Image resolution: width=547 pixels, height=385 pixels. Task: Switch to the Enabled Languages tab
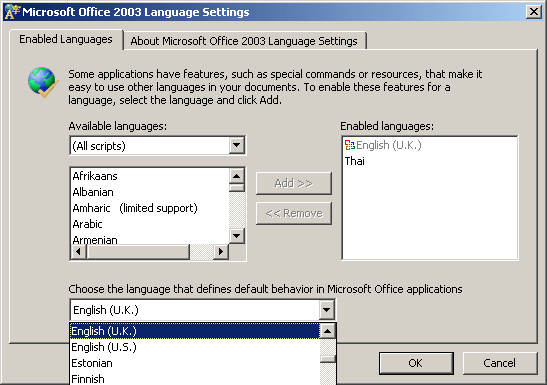tap(66, 39)
